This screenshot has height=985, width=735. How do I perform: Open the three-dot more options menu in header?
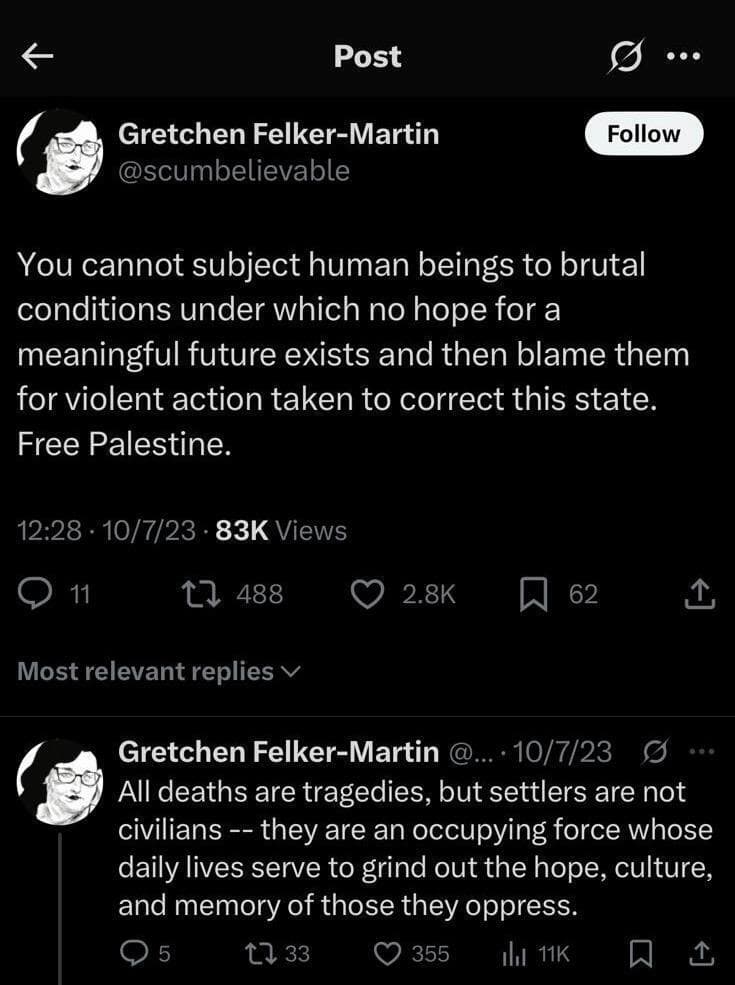(685, 57)
